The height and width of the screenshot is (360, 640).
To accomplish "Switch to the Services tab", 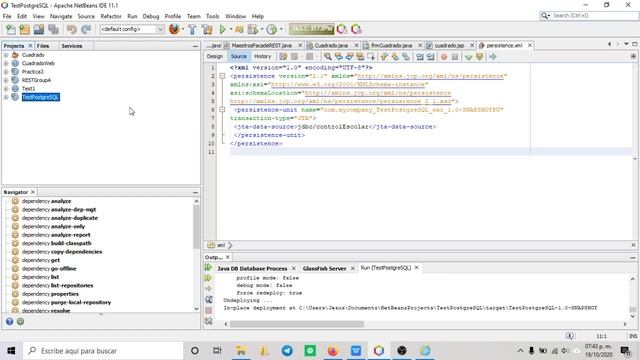I will [x=72, y=46].
